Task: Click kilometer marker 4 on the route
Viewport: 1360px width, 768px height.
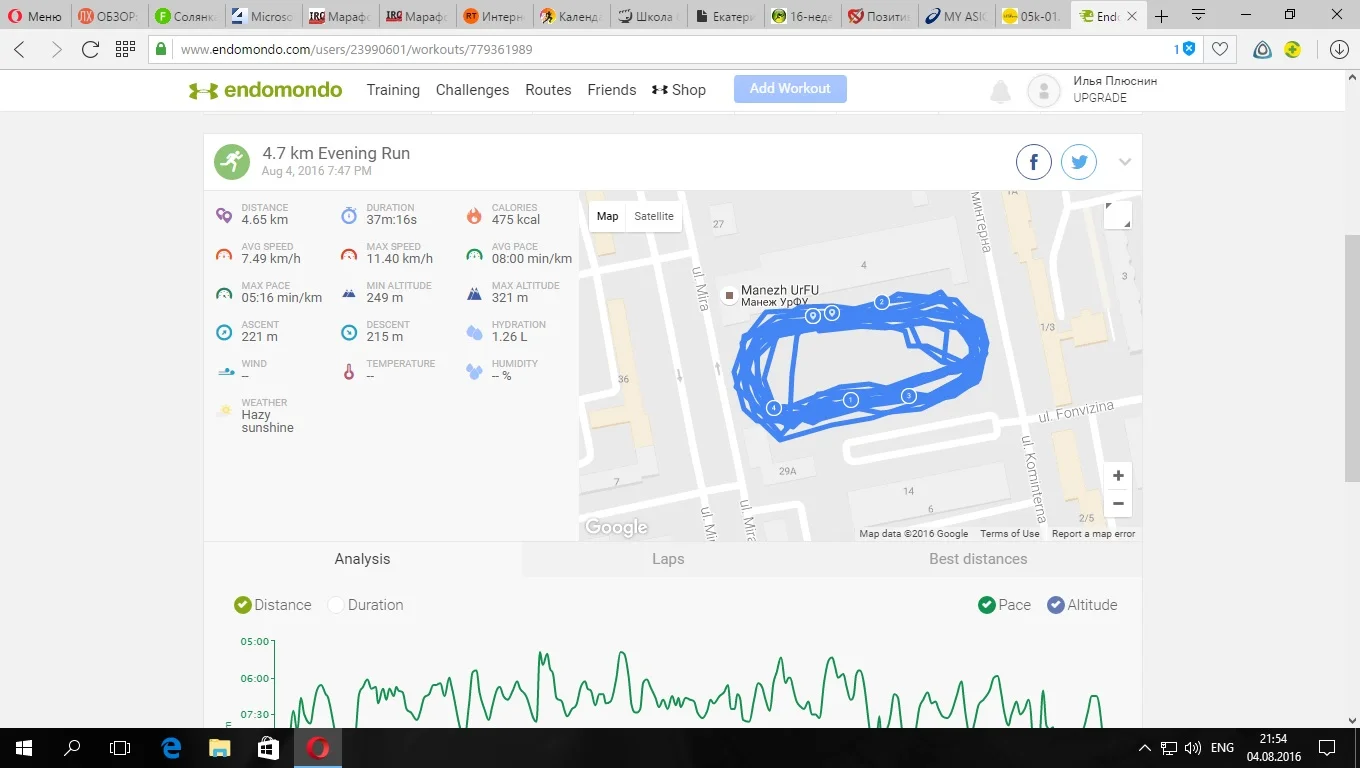Action: click(x=774, y=408)
